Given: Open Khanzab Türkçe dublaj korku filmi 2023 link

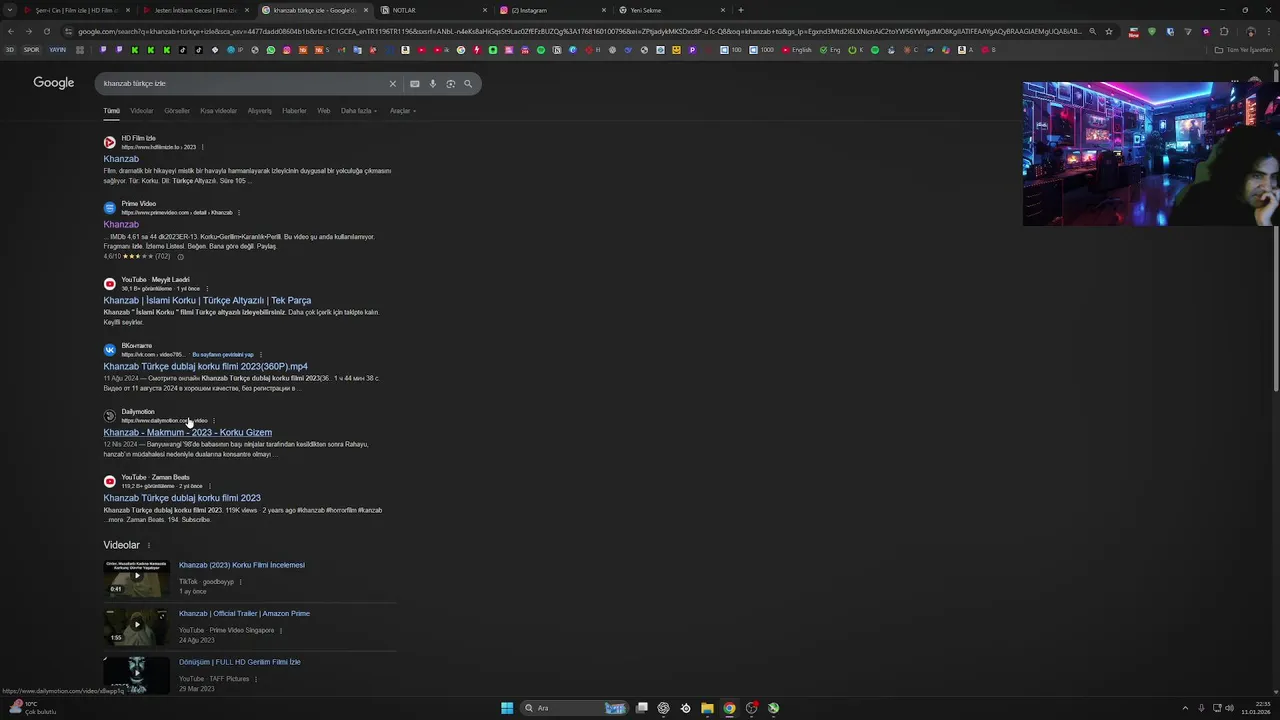Looking at the screenshot, I should 182,498.
